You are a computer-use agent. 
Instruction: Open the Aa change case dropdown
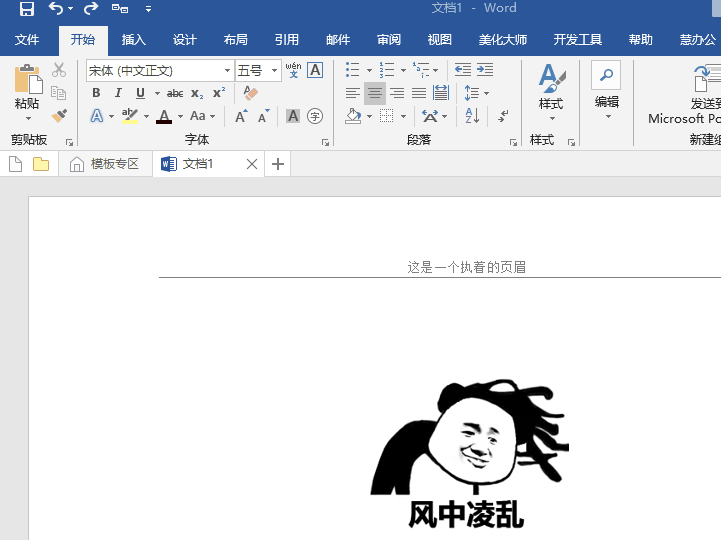[202, 116]
